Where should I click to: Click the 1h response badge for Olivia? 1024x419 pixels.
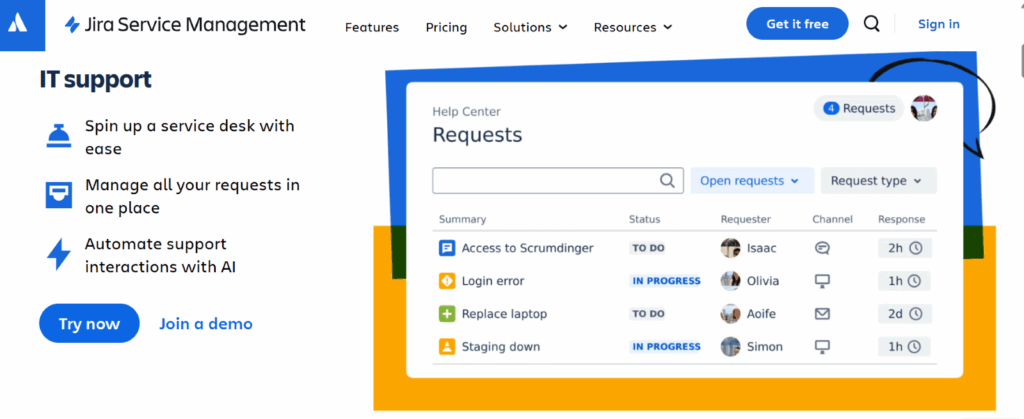904,281
